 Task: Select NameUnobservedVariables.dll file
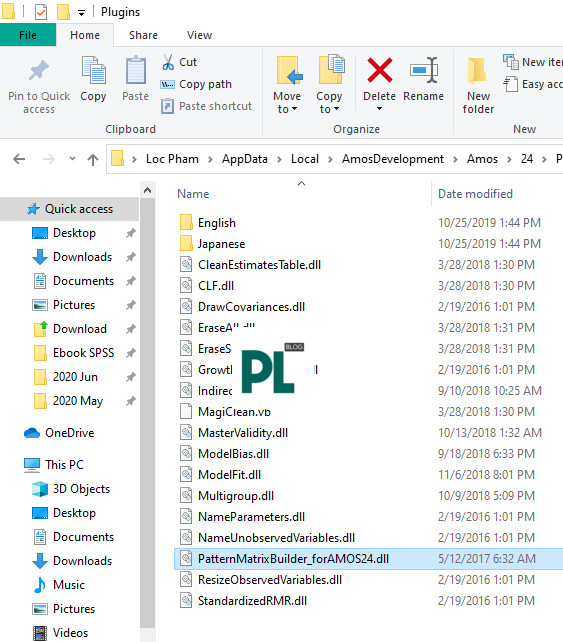pyautogui.click(x=276, y=538)
